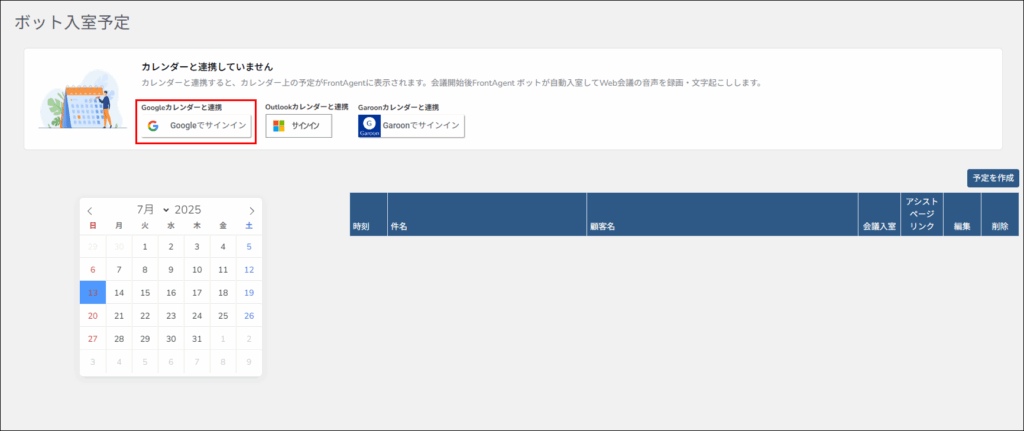Screen dimensions: 1024x431
Task: Click the Outlook サインイン button
Action: pyautogui.click(x=299, y=126)
